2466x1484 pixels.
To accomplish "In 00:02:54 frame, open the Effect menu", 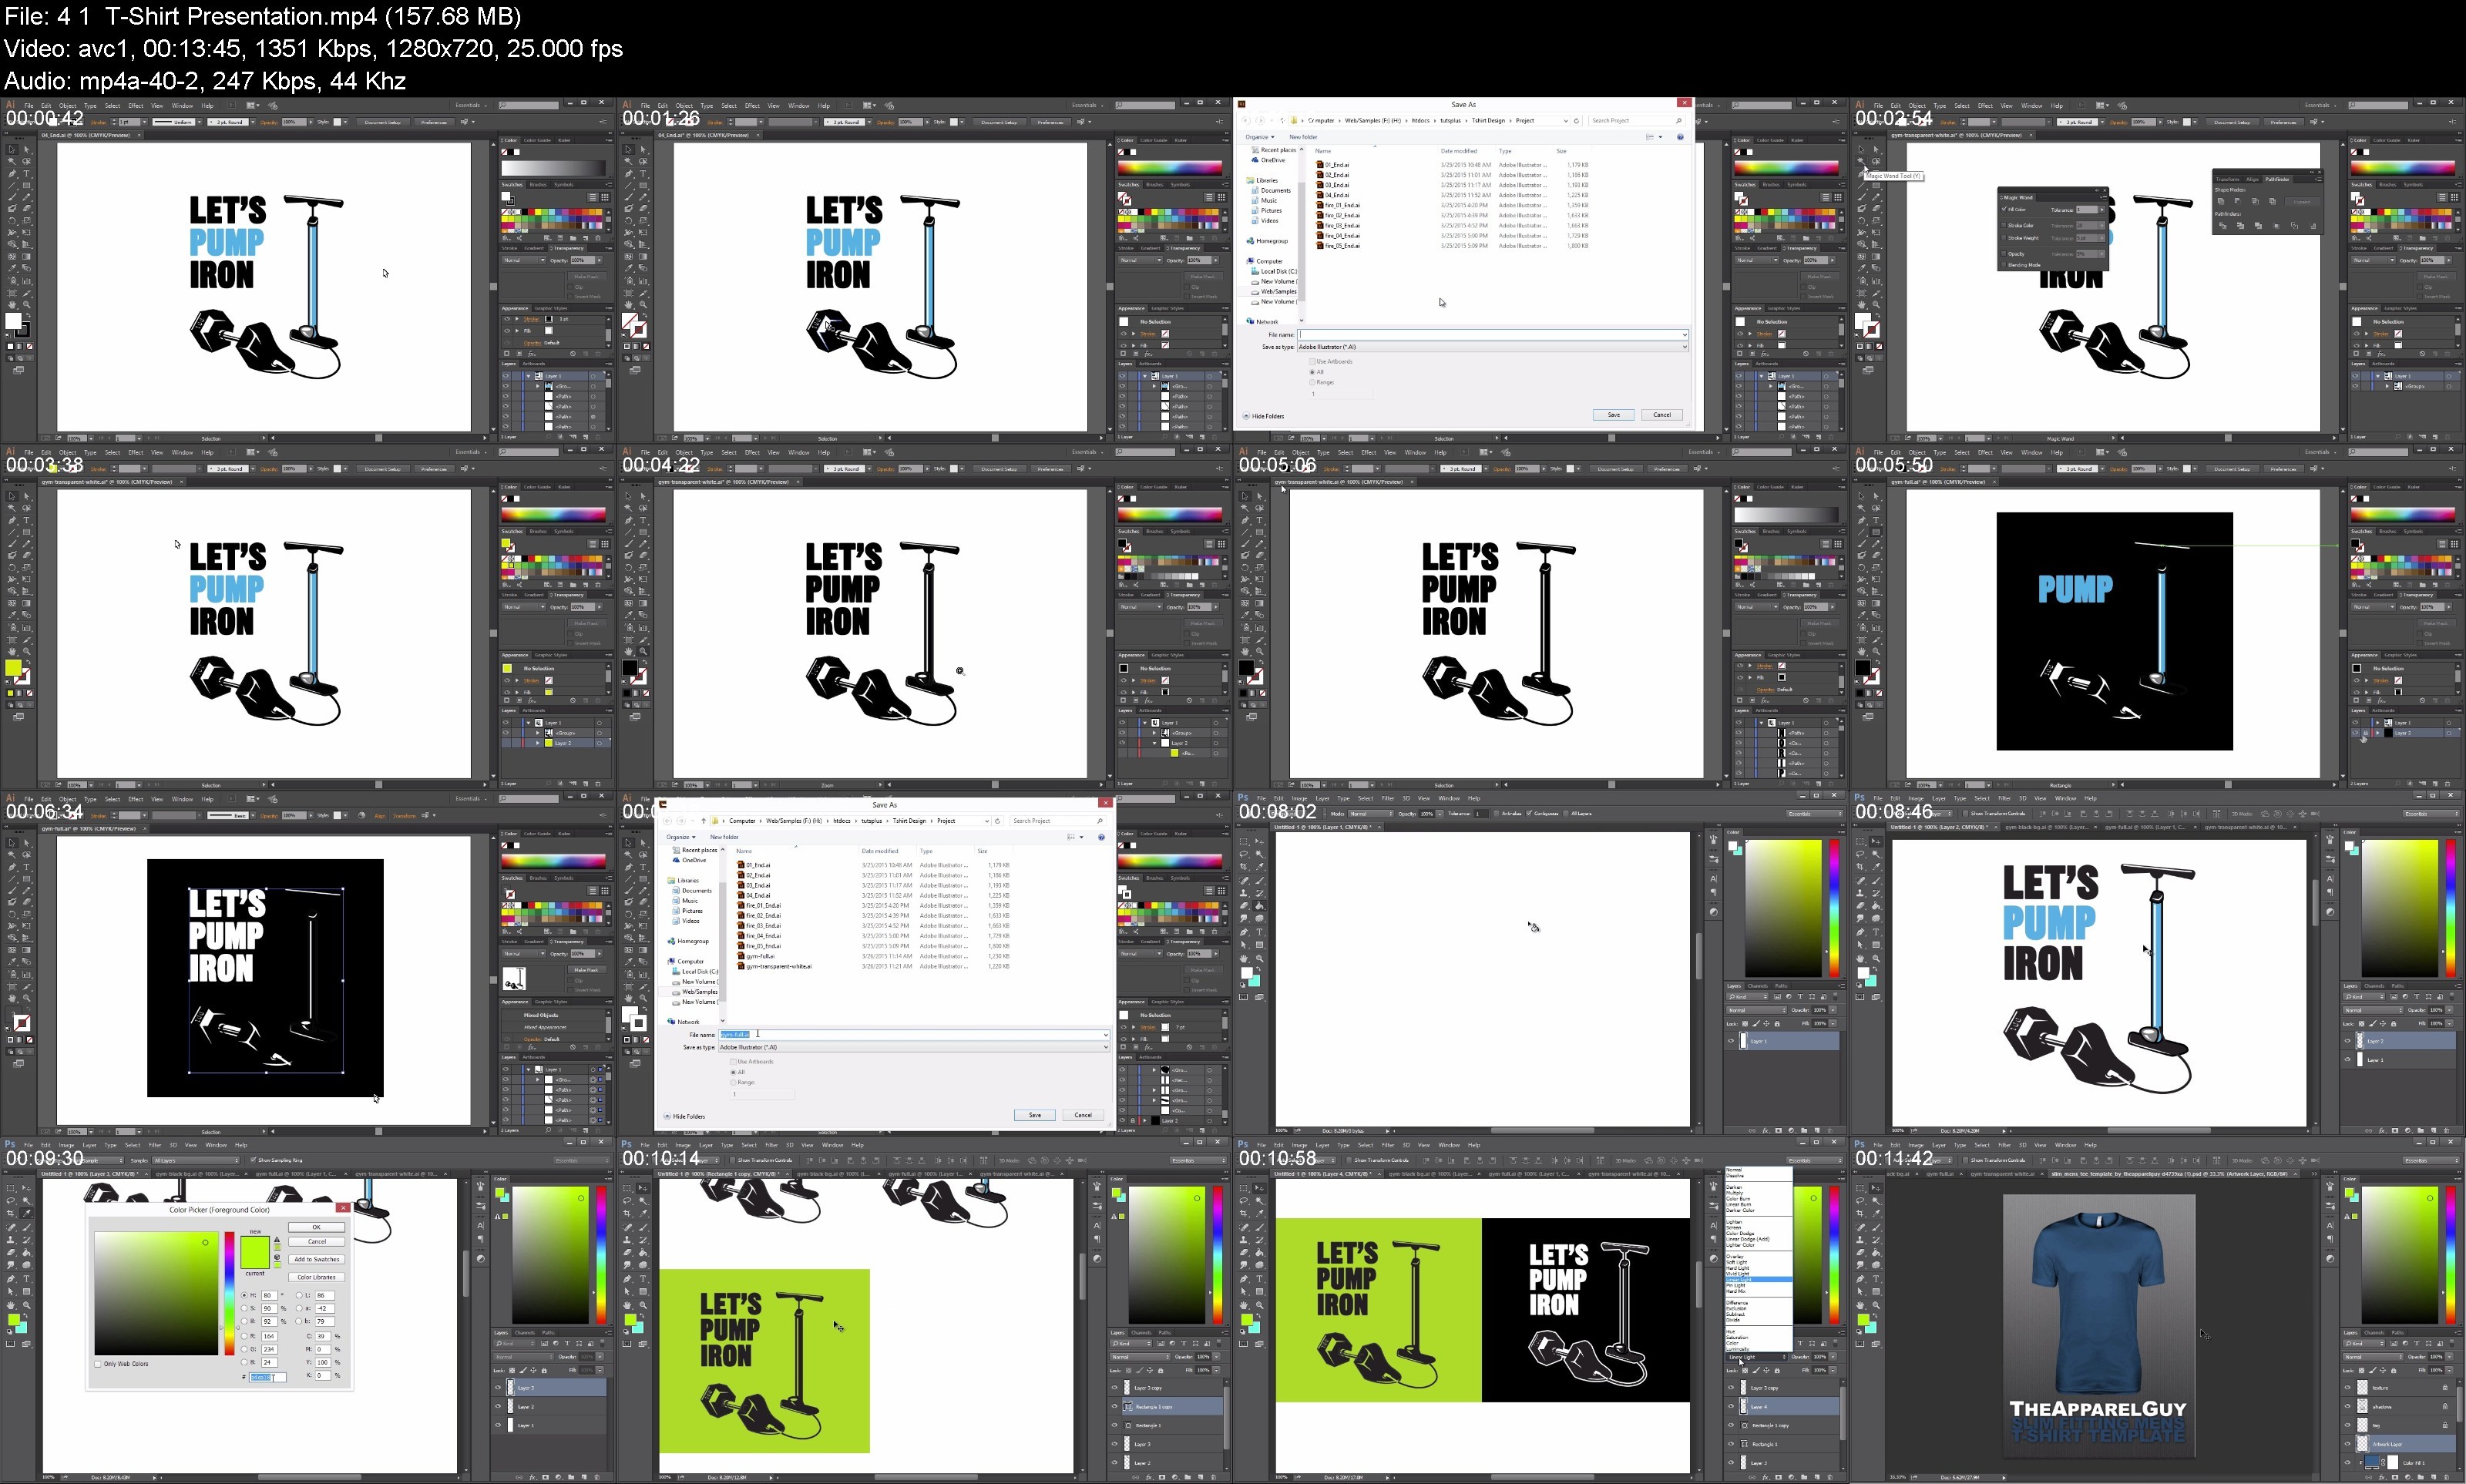I will (x=1985, y=106).
